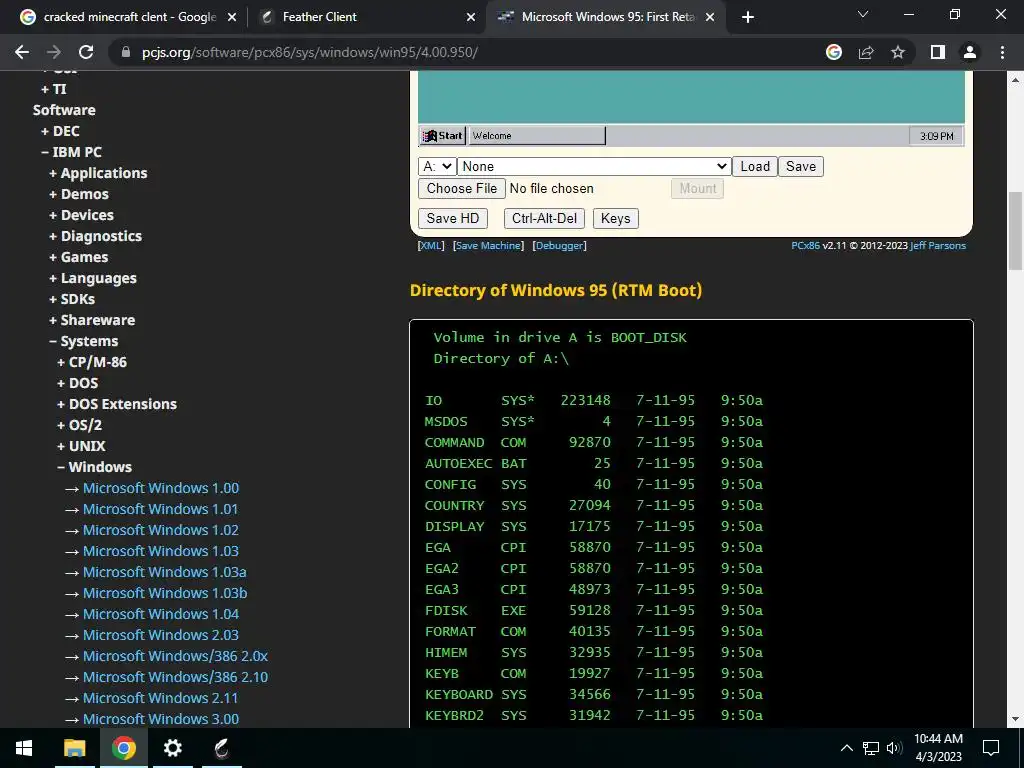Open Microsoft Windows 1.03a link

click(x=165, y=572)
